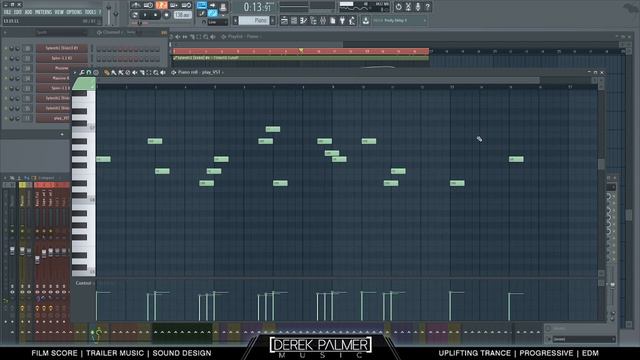Open the Piano pattern selector

click(x=254, y=20)
